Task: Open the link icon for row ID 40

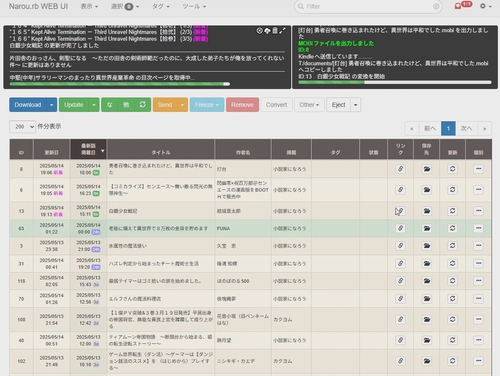Action: (x=400, y=340)
